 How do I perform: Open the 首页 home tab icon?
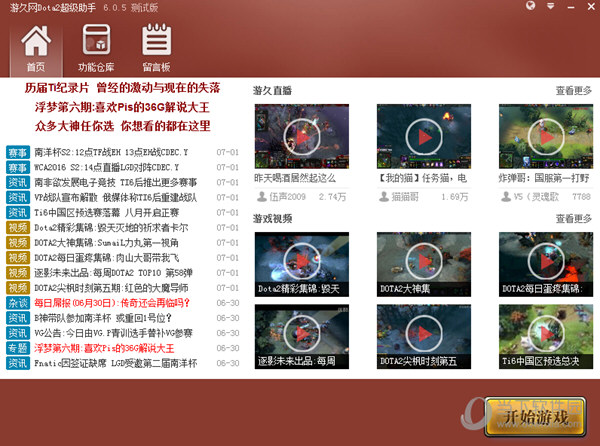click(36, 49)
